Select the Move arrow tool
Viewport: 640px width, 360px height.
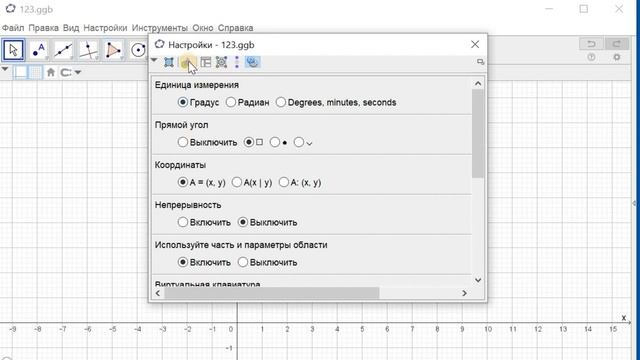pos(13,50)
